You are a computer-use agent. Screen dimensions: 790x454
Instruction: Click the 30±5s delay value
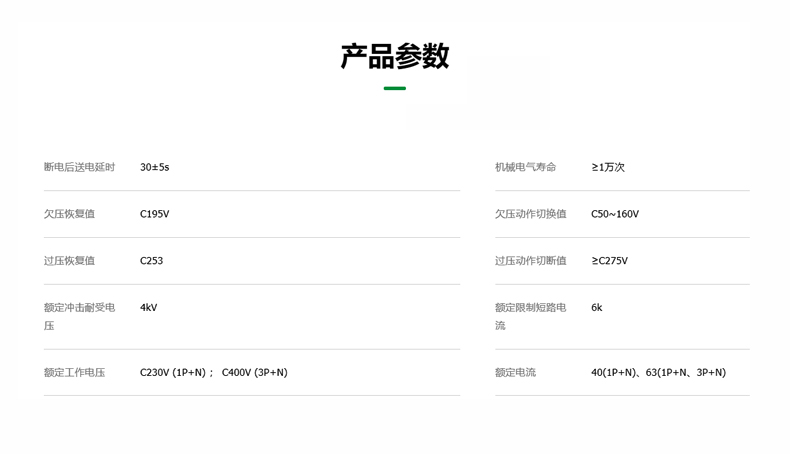click(x=154, y=167)
